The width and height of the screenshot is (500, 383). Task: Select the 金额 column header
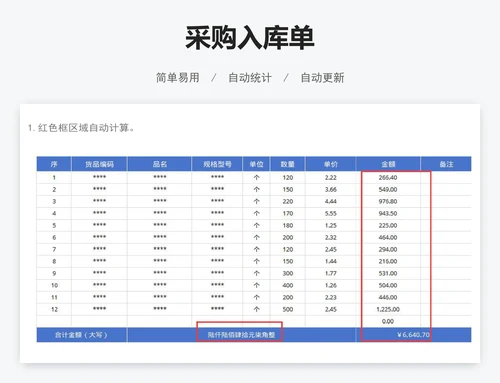388,164
